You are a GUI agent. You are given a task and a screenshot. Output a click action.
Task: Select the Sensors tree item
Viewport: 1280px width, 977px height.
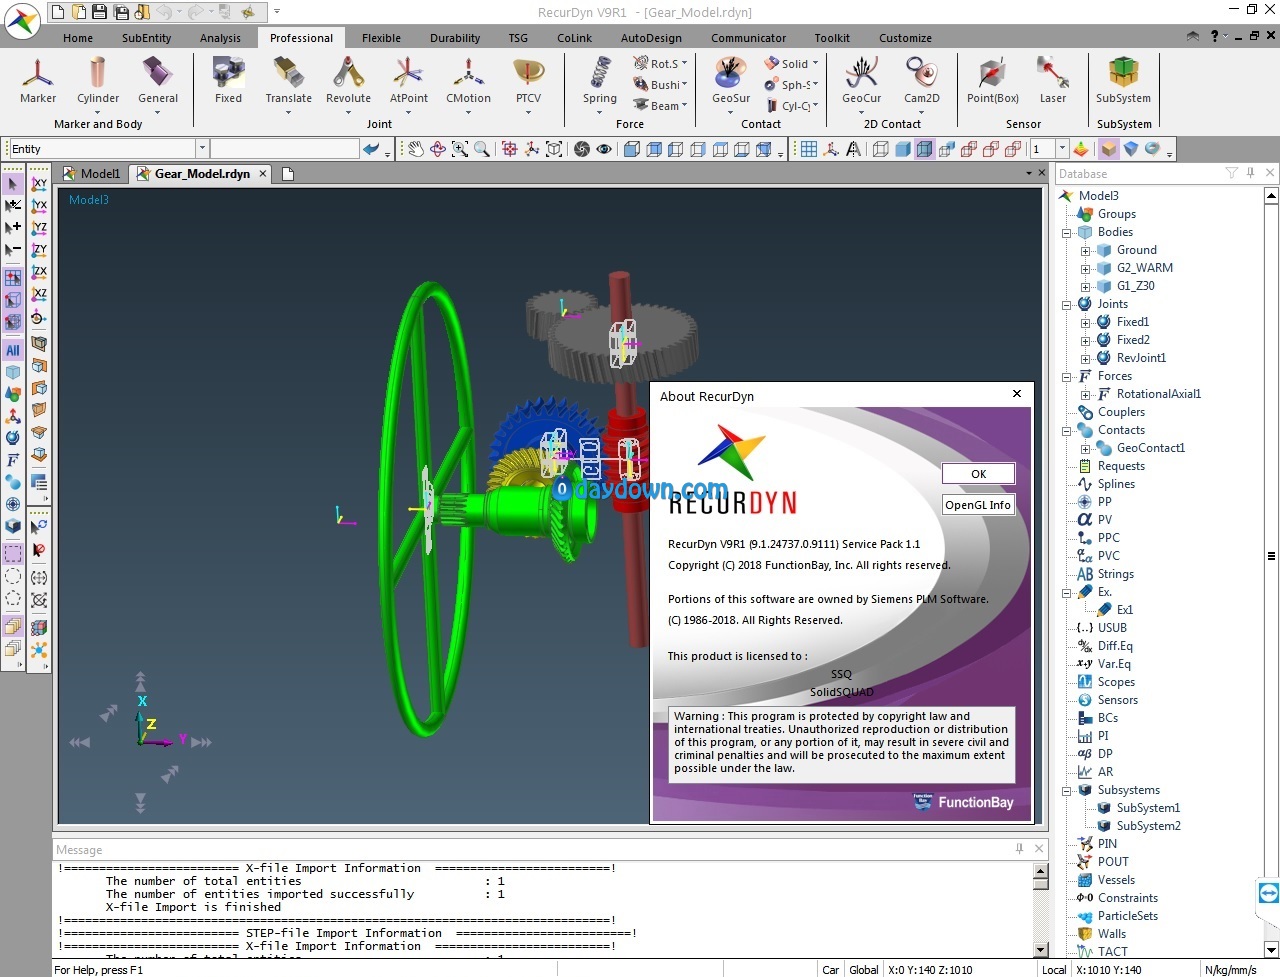pos(1117,700)
